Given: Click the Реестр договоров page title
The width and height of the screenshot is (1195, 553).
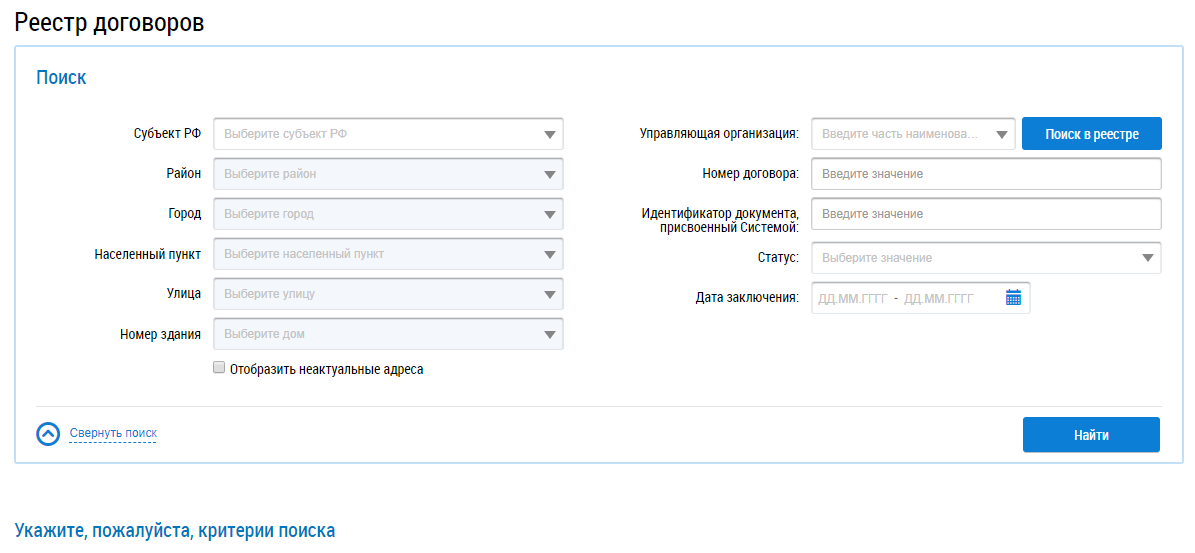Looking at the screenshot, I should tap(109, 23).
